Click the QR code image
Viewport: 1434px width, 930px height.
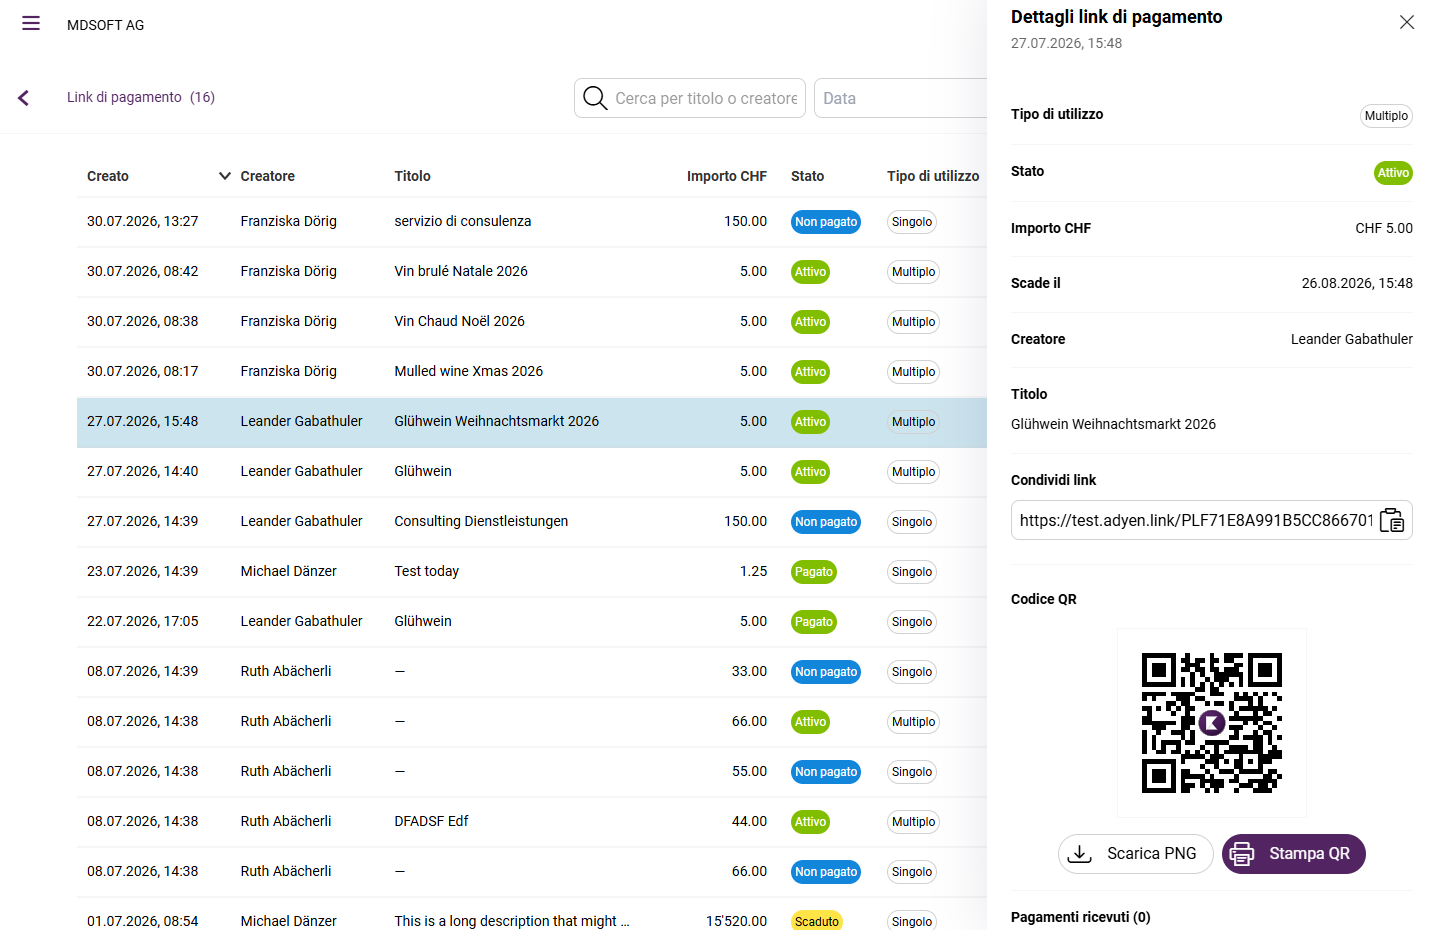[x=1211, y=723]
